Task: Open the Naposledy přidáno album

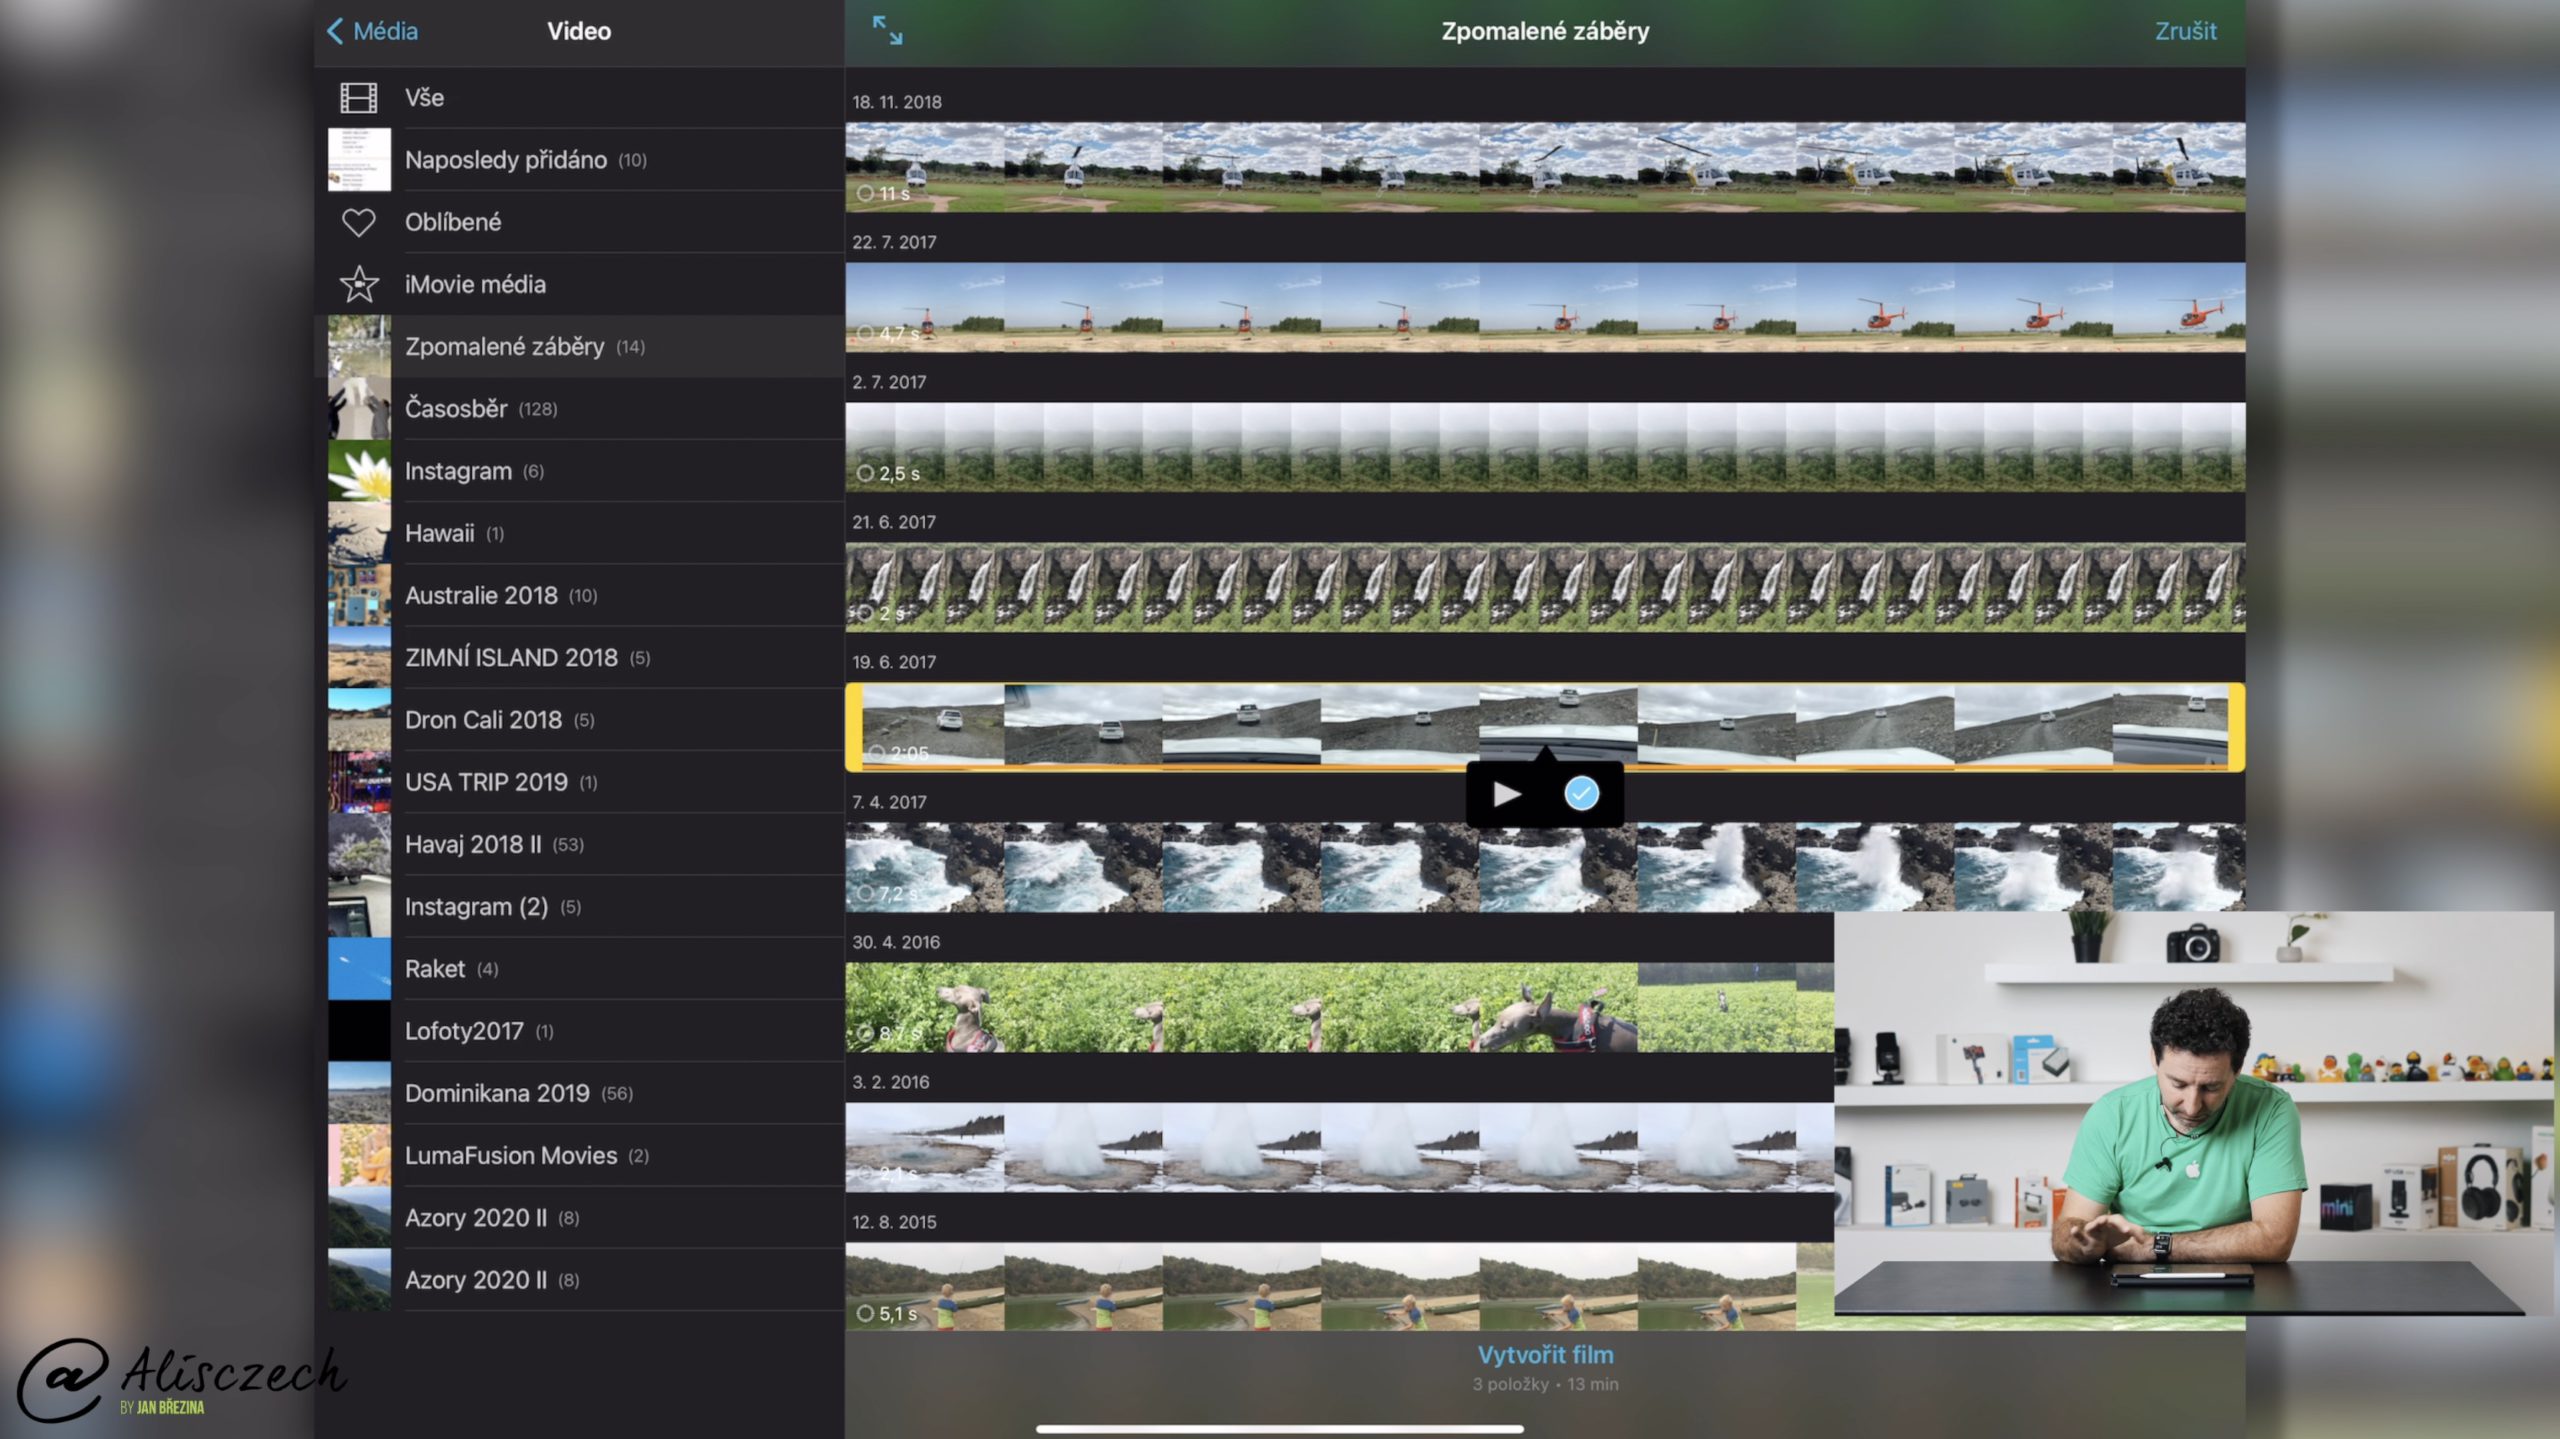Action: 506,160
